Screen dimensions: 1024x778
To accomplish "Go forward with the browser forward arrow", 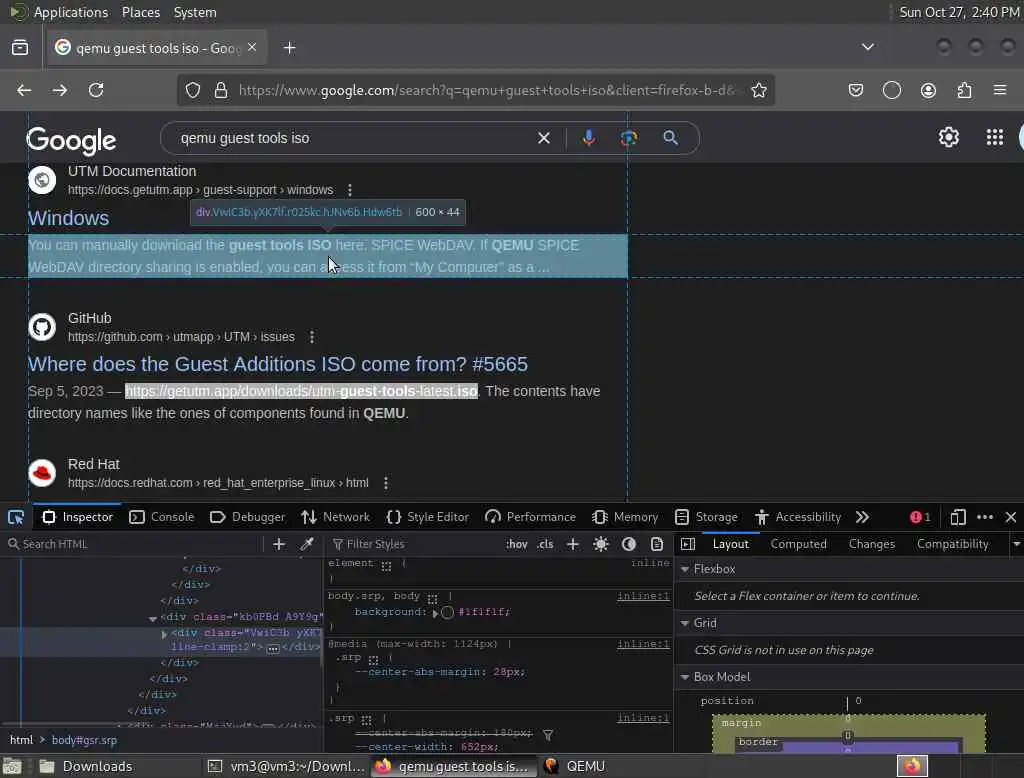I will pos(60,90).
